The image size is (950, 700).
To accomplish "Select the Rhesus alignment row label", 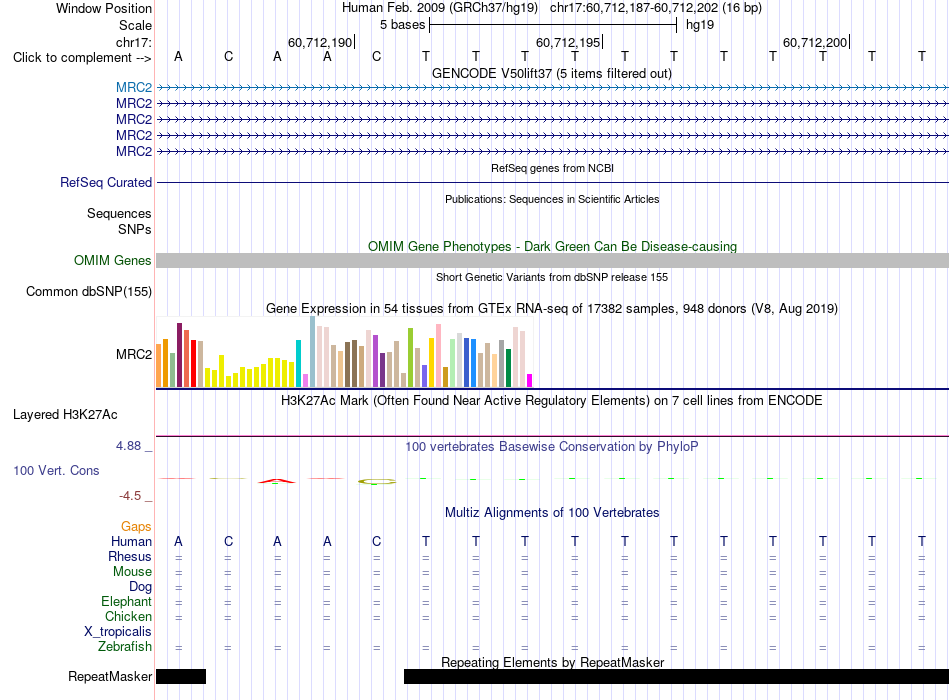I will (x=130, y=557).
